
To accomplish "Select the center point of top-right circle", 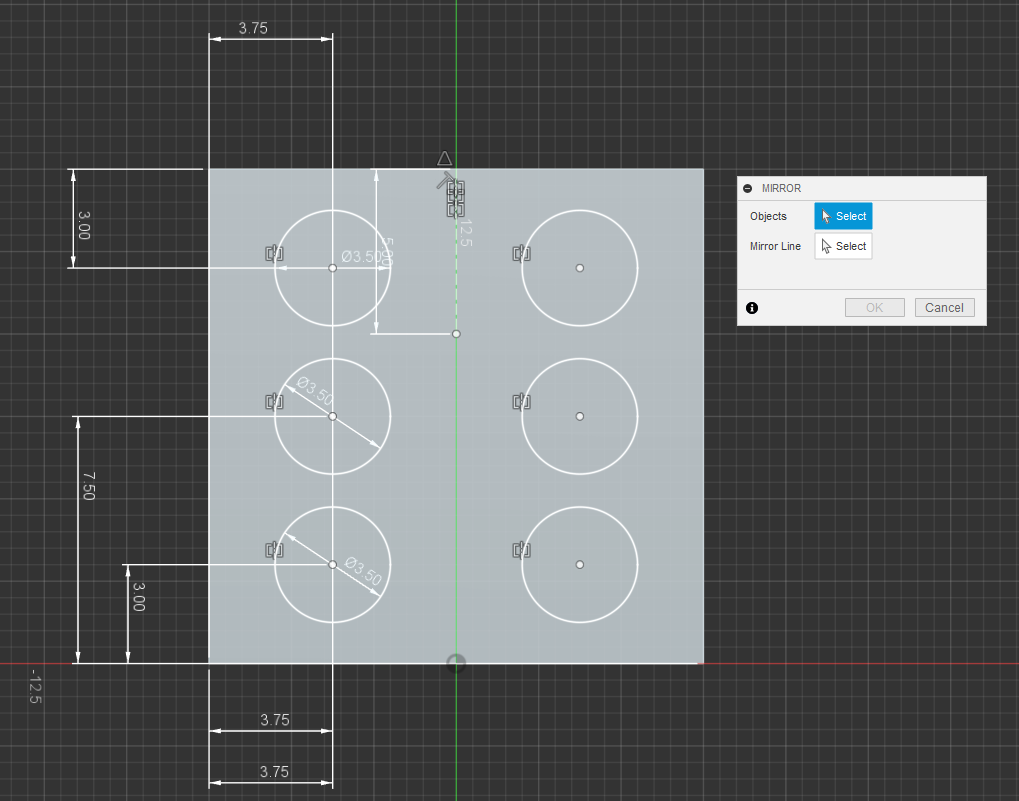I will (580, 268).
